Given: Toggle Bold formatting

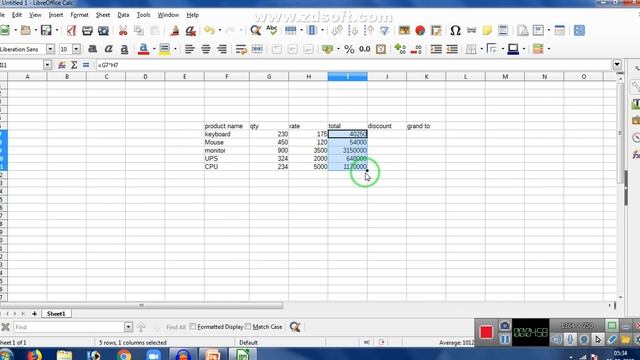Looking at the screenshot, I should coord(93,49).
